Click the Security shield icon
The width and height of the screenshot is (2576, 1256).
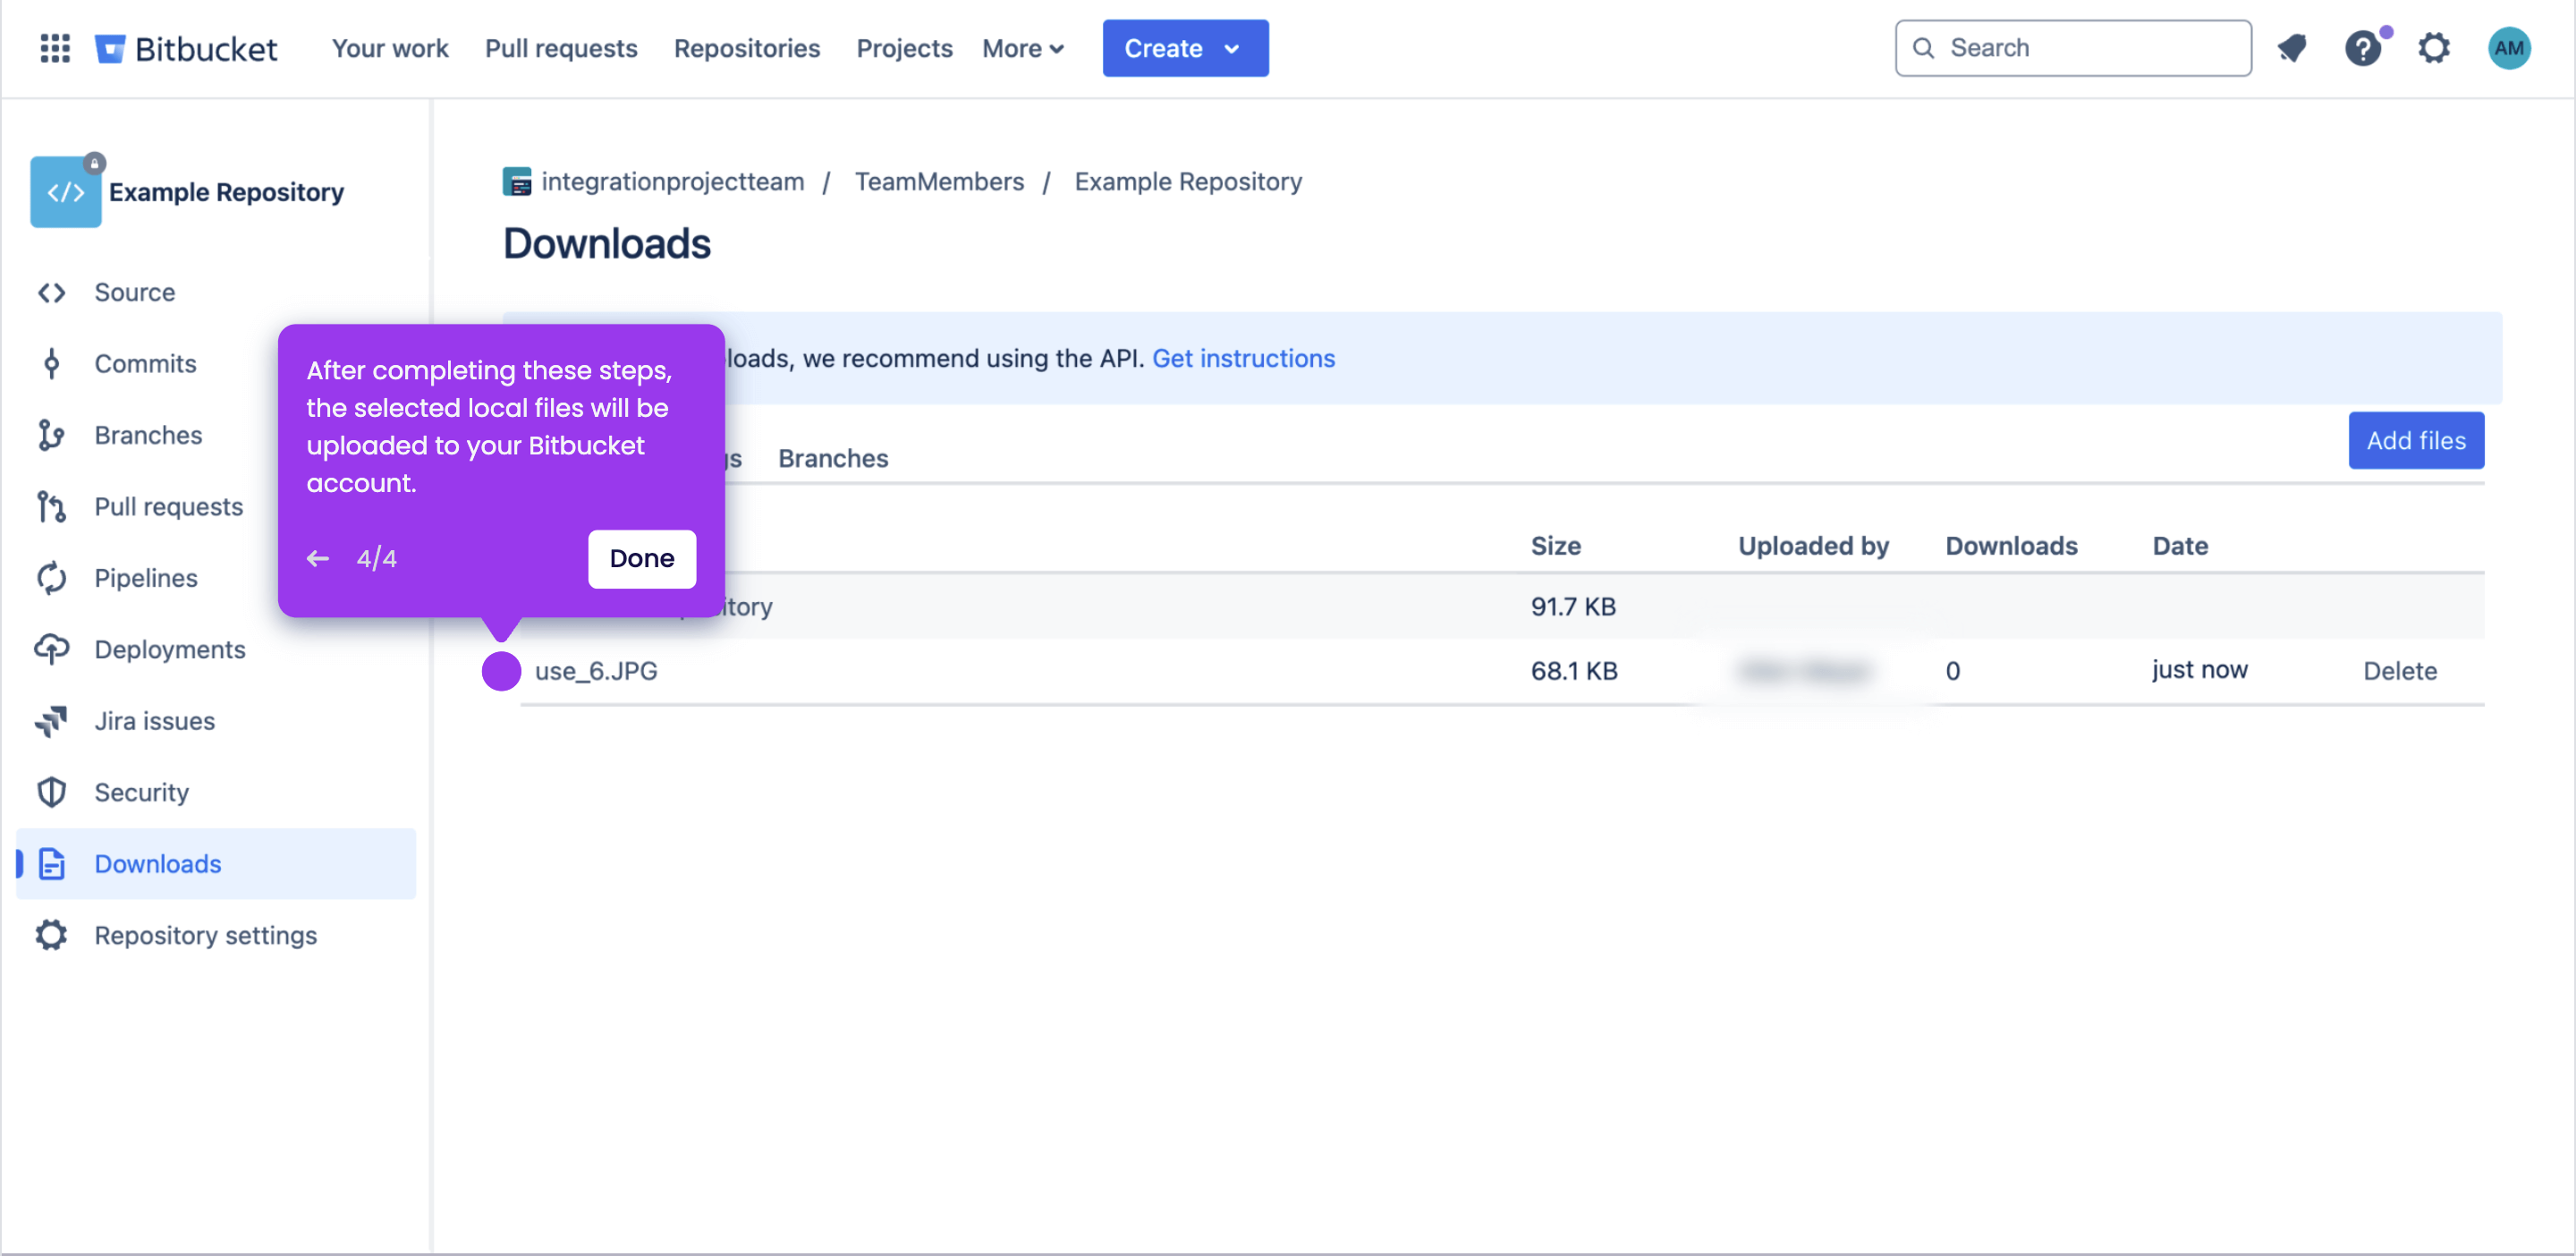pyautogui.click(x=51, y=793)
